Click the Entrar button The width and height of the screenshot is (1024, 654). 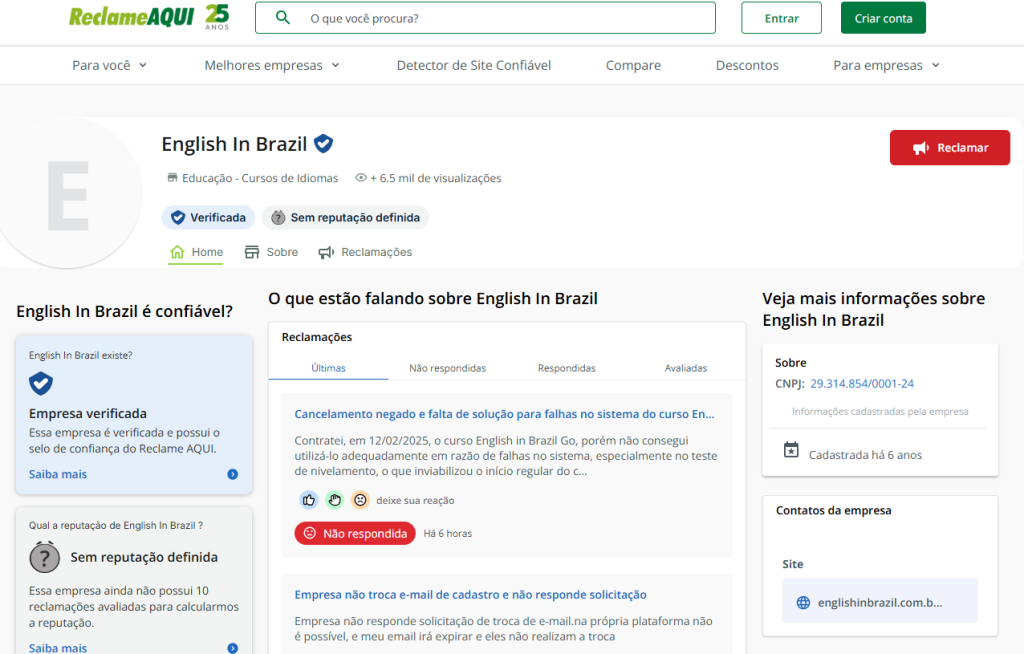pyautogui.click(x=781, y=18)
